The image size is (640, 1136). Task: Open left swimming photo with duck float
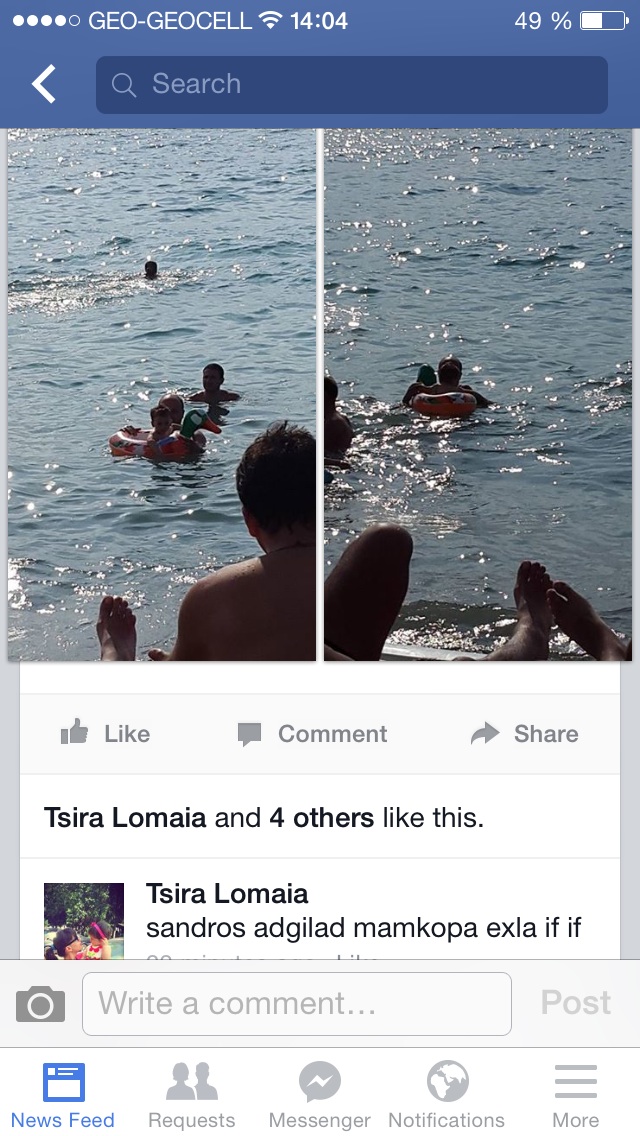click(162, 395)
